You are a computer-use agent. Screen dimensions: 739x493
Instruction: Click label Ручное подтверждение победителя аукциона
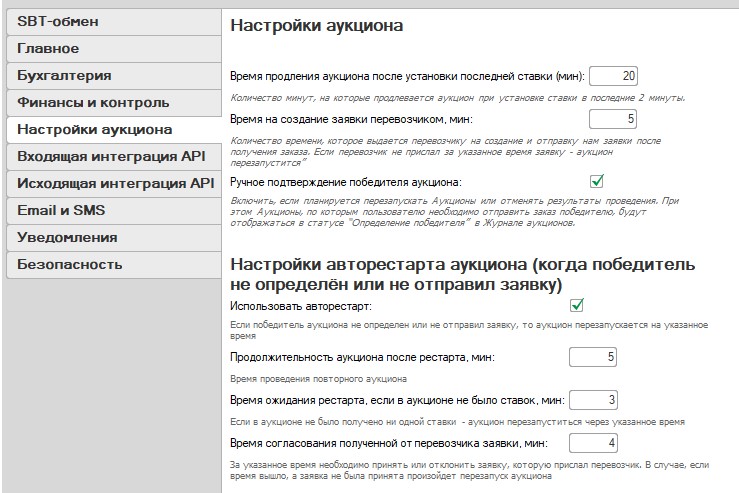[346, 182]
